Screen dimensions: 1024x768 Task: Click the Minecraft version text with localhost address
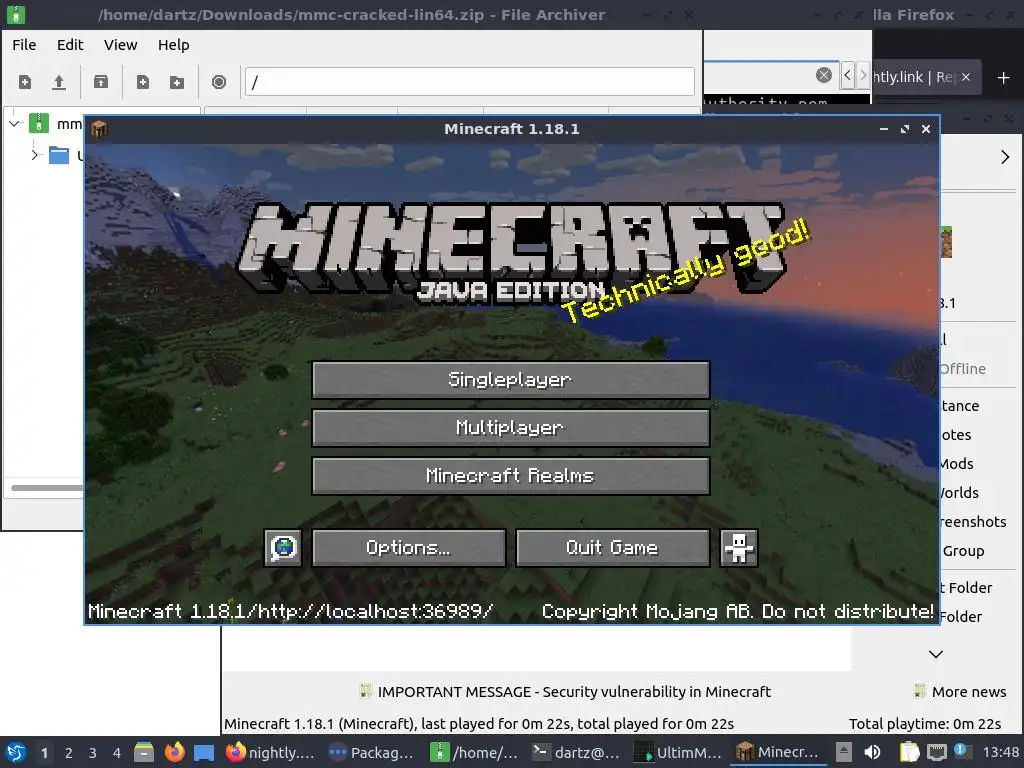tap(290, 611)
